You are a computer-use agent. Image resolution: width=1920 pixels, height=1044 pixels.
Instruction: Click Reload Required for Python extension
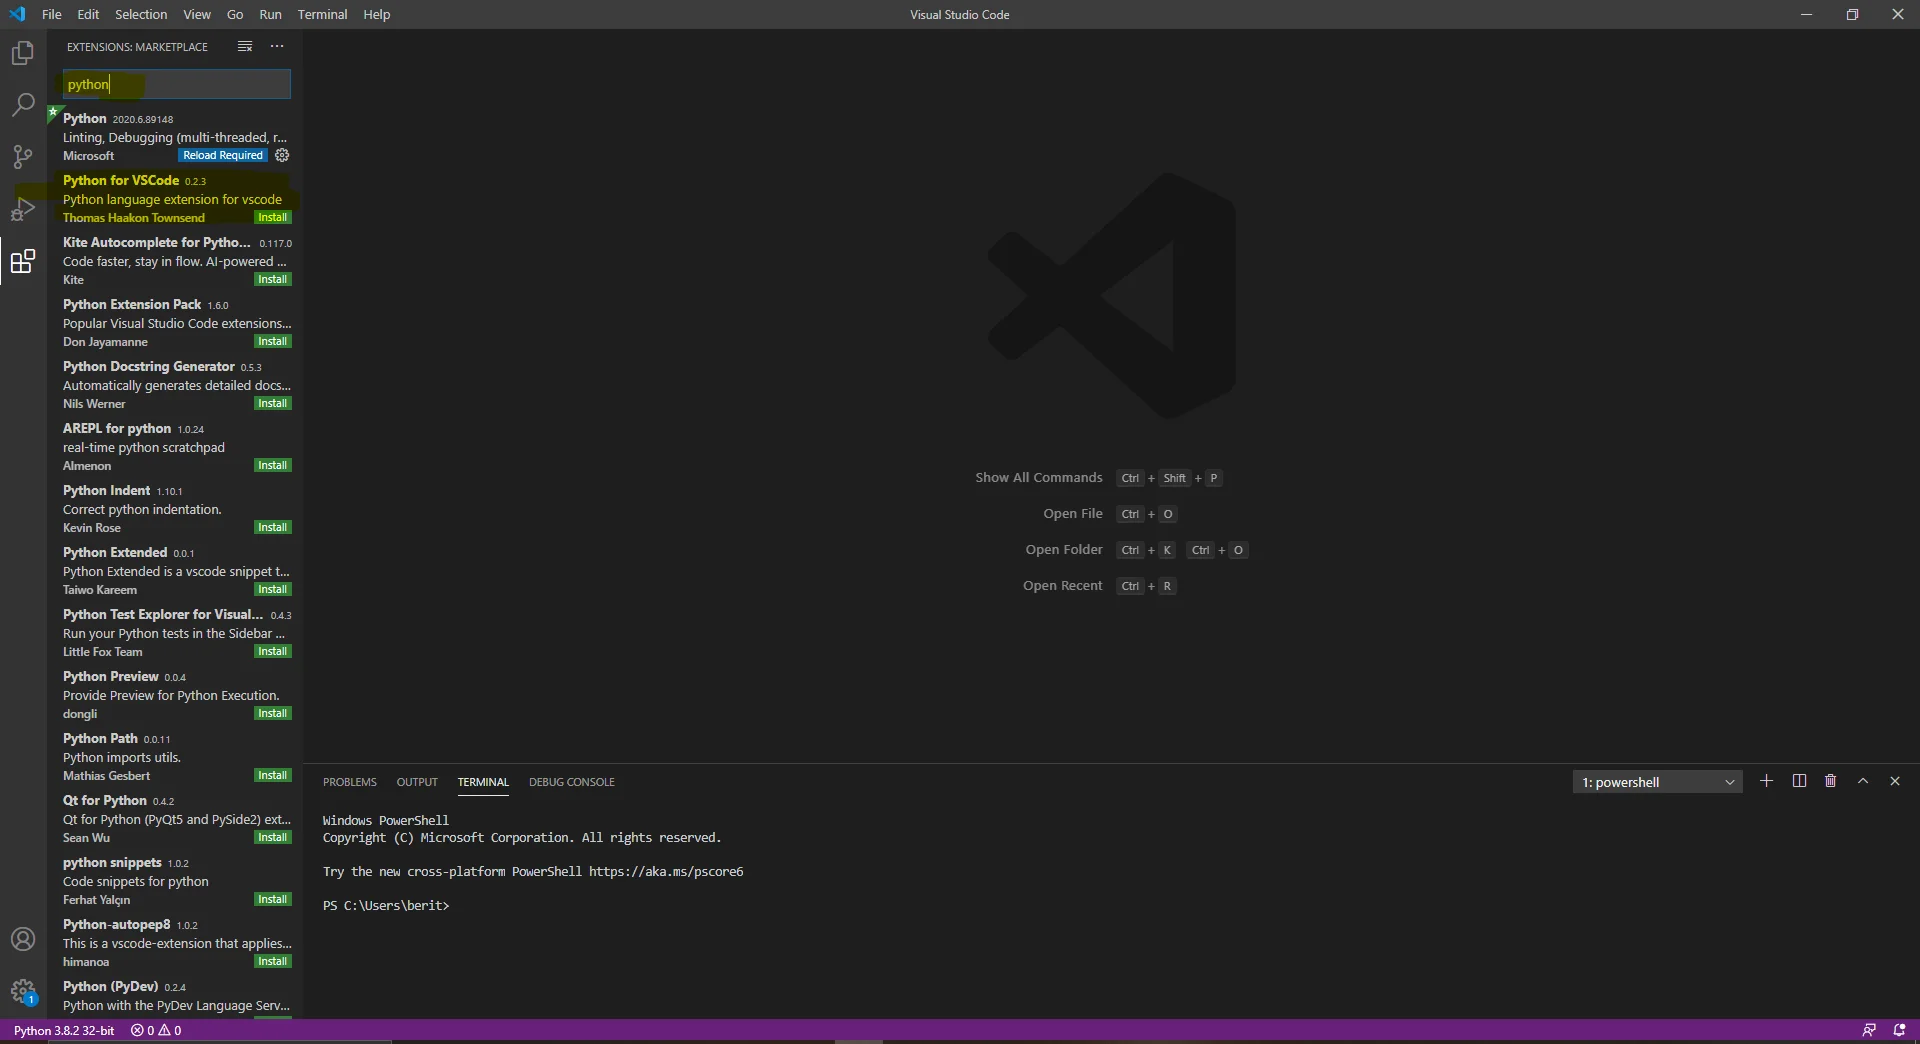(223, 155)
